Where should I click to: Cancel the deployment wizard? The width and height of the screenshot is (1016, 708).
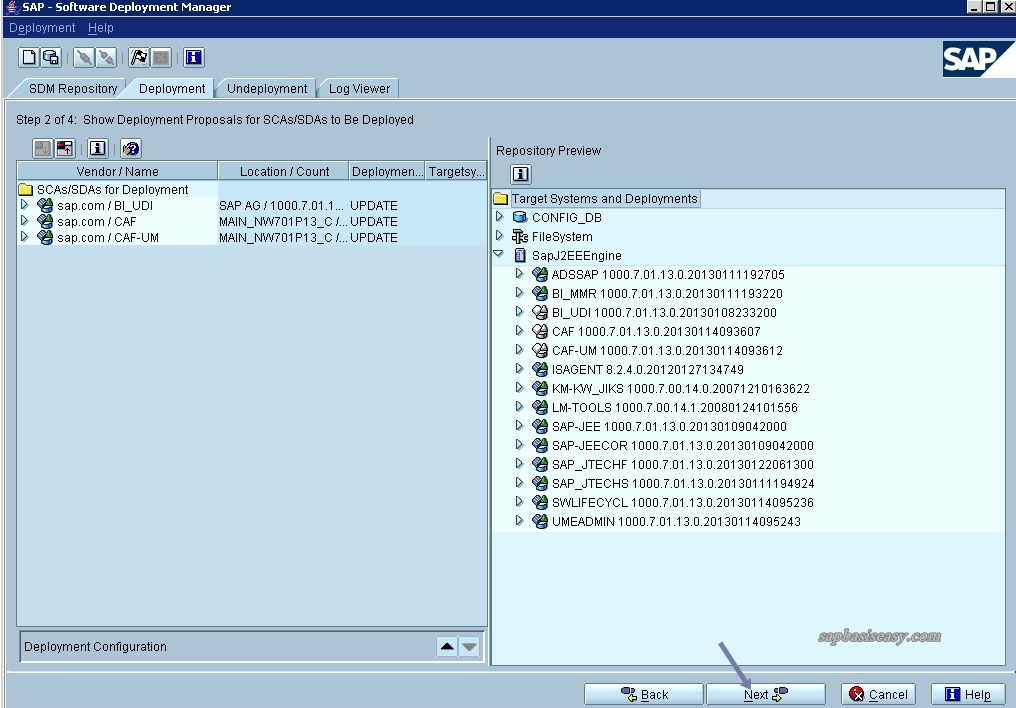877,693
